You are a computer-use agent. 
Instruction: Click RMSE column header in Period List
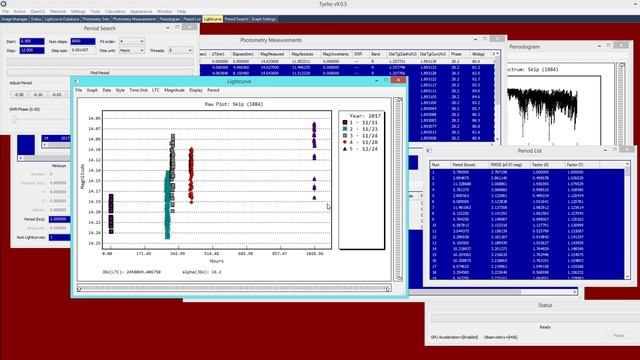tap(509, 164)
